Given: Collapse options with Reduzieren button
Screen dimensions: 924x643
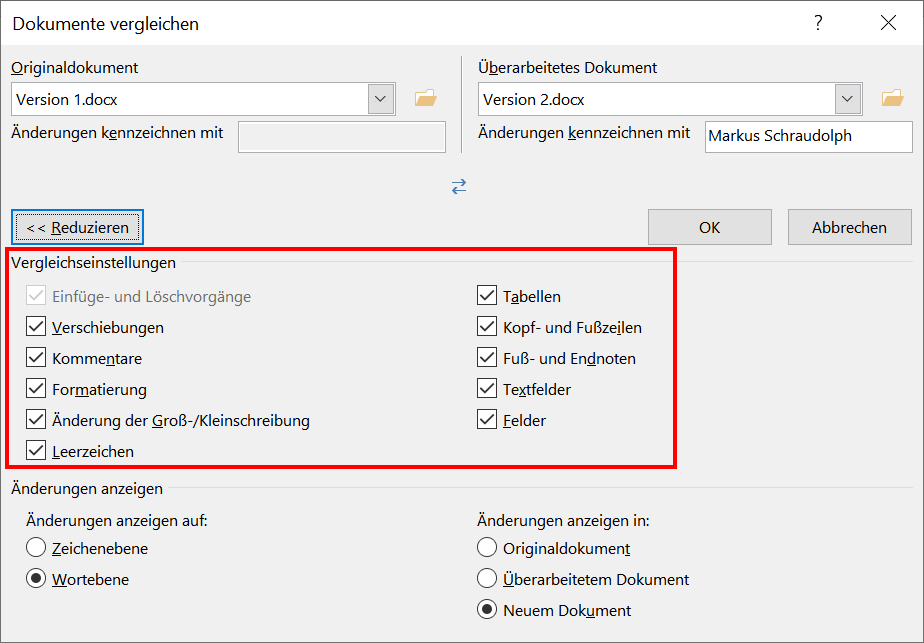Looking at the screenshot, I should [x=77, y=227].
